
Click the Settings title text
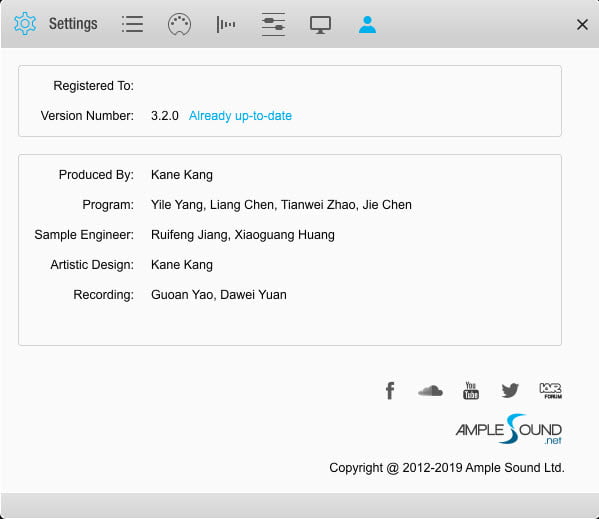point(73,24)
